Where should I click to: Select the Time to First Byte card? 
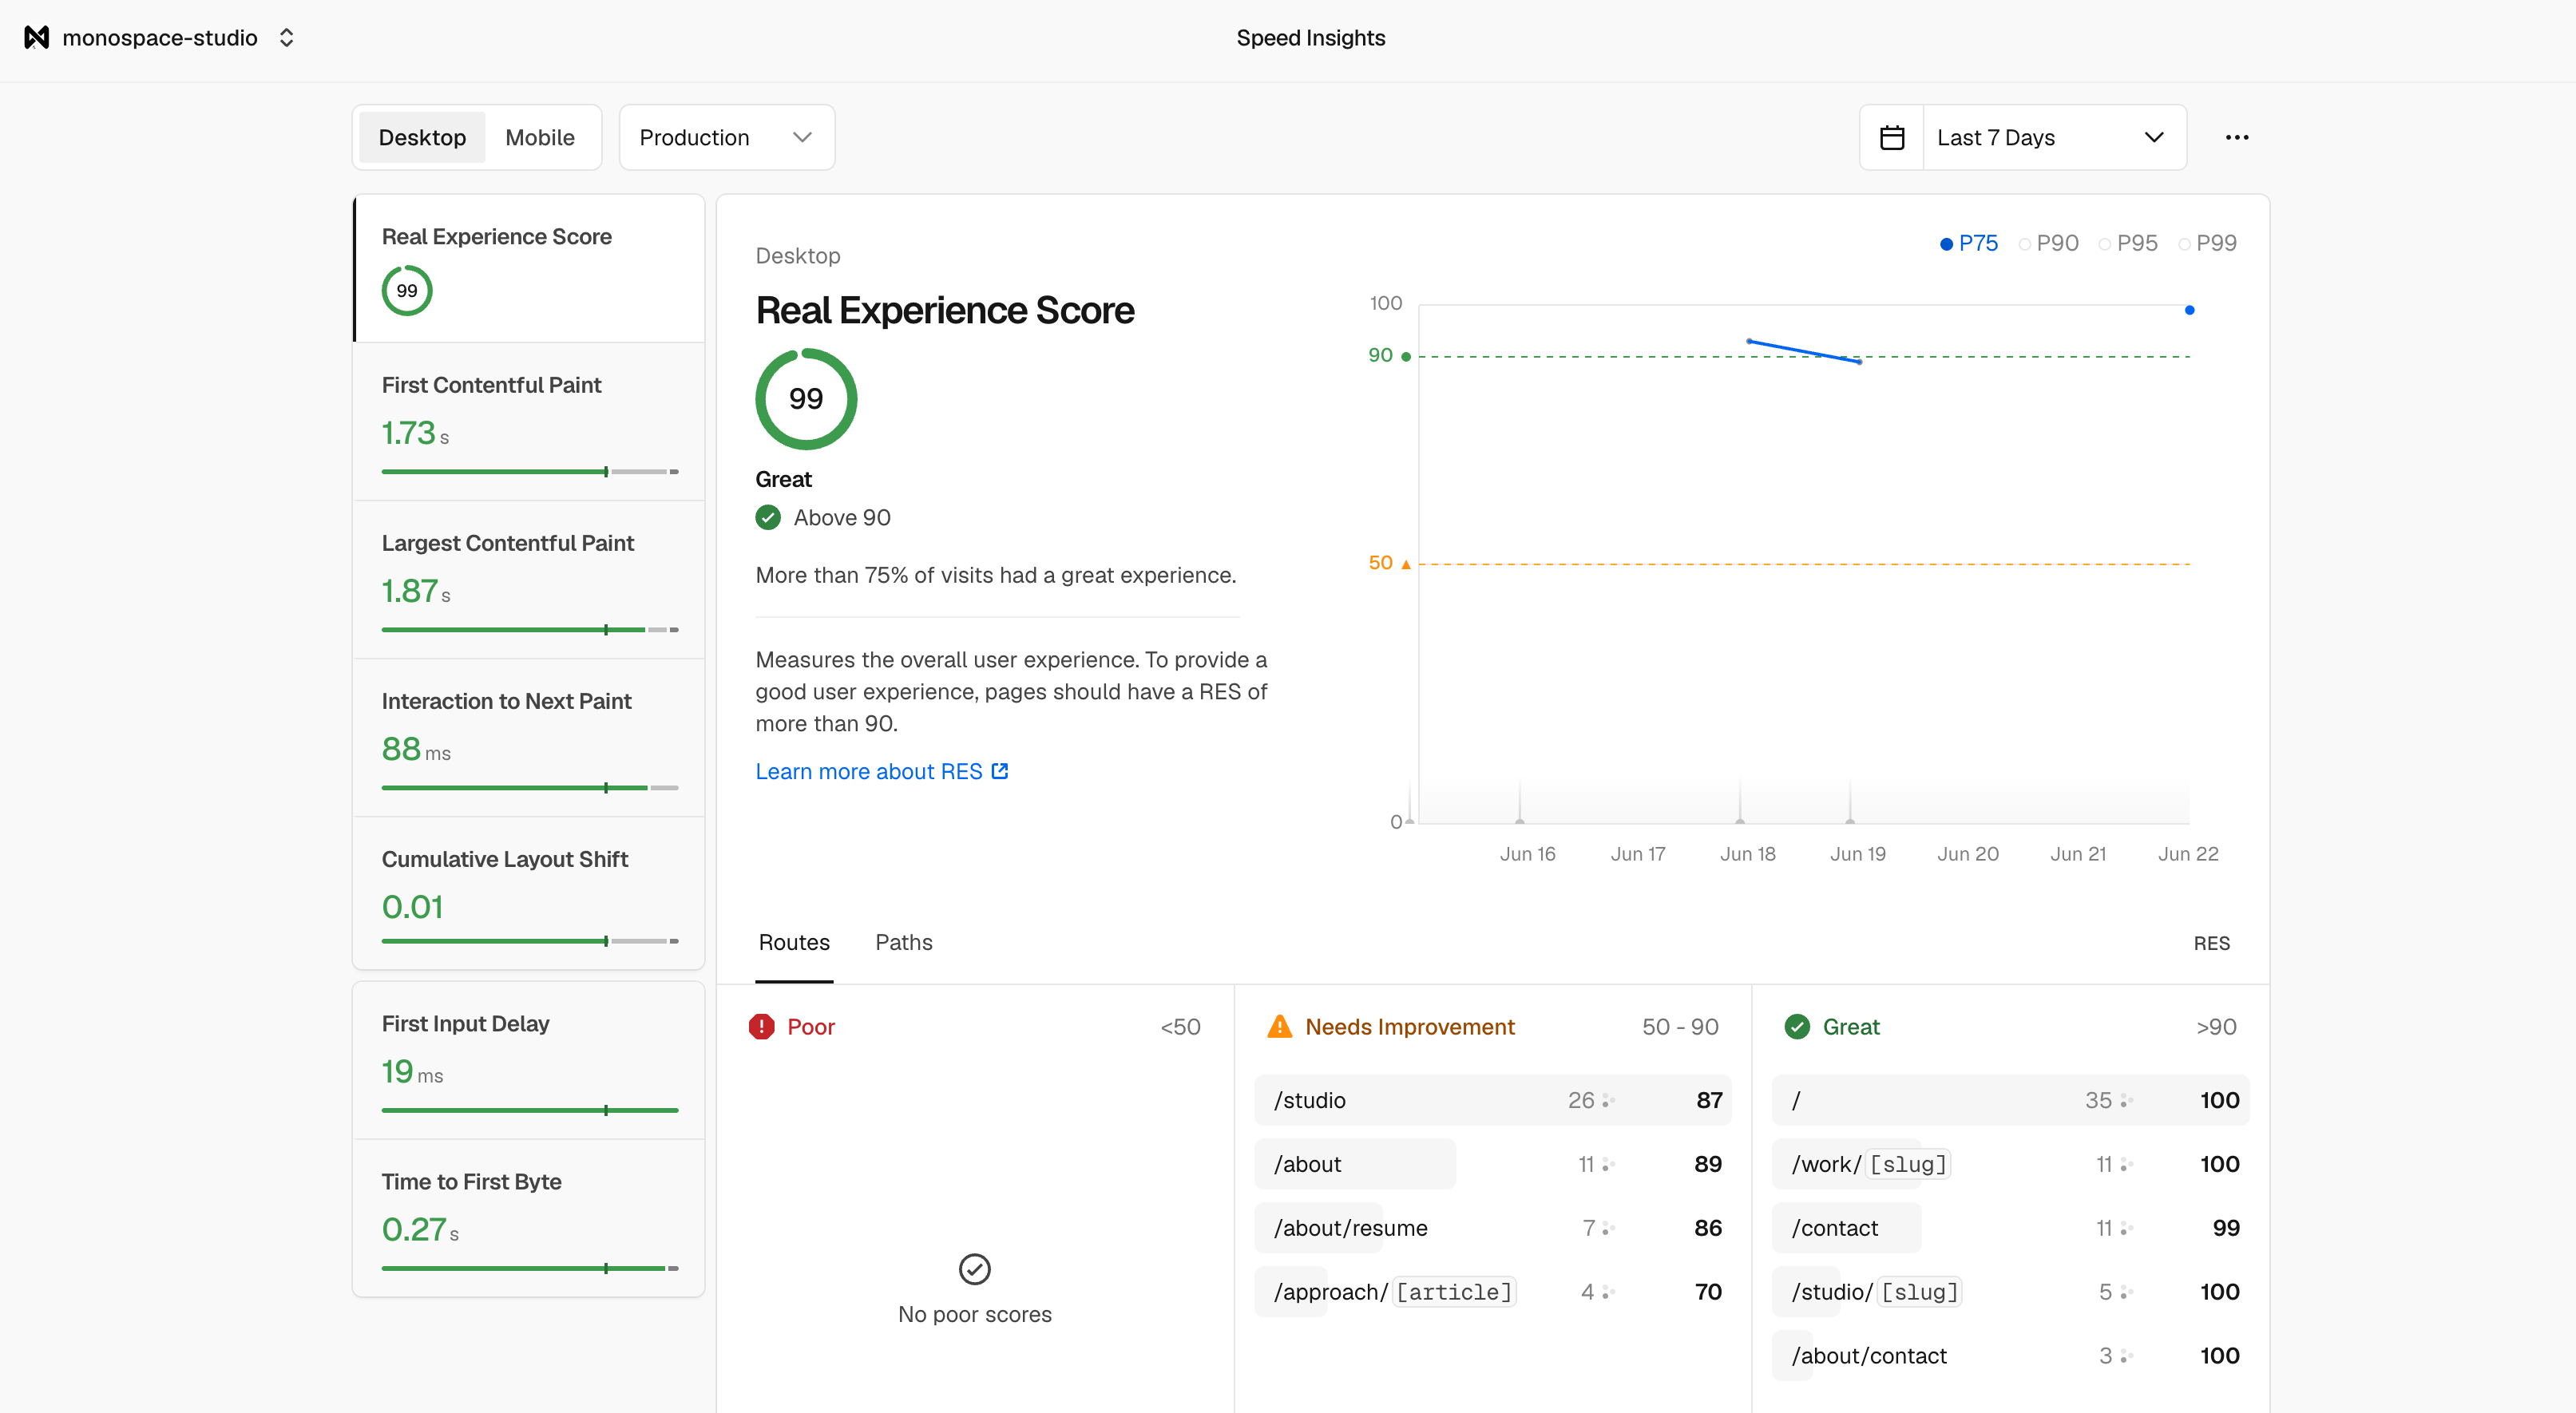(529, 1218)
